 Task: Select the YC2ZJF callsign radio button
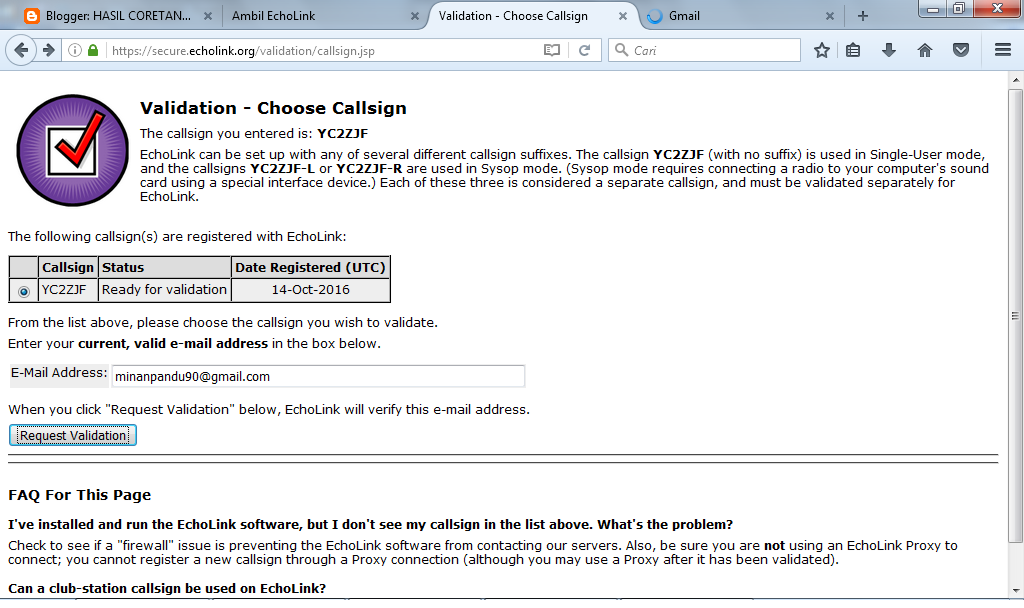click(x=24, y=291)
